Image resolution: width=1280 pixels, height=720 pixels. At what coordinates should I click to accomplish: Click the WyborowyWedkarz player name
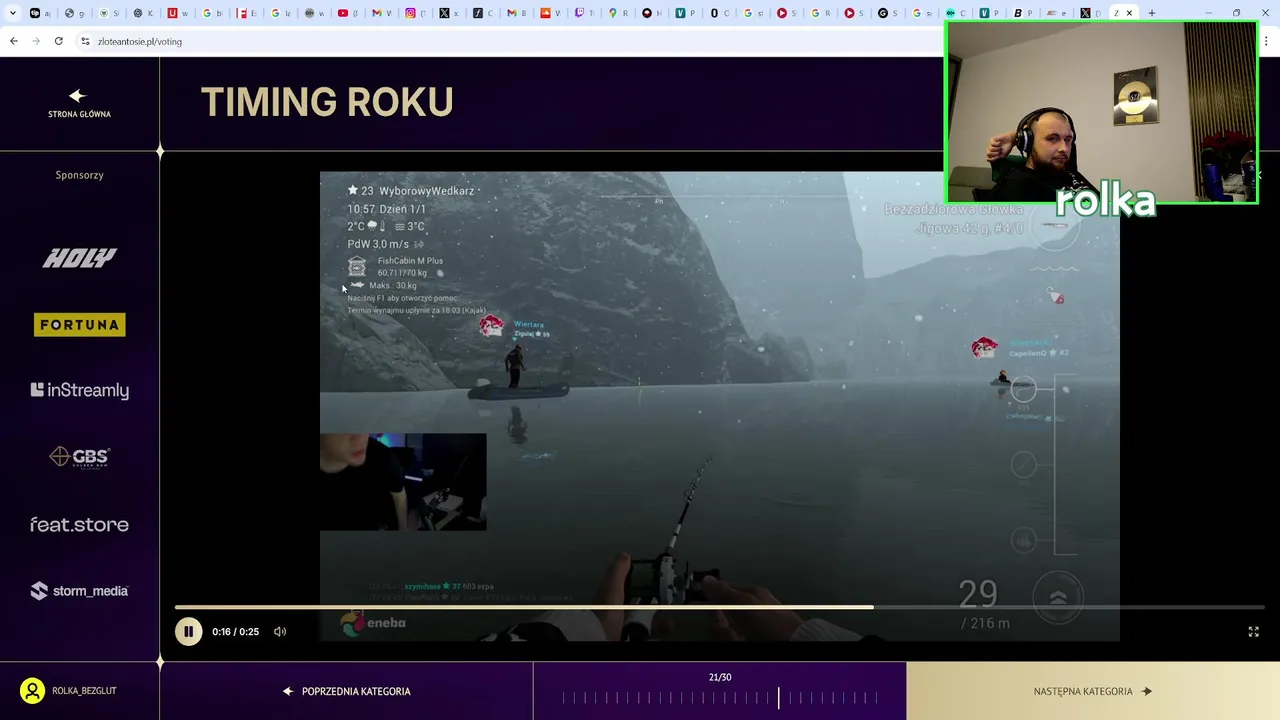click(427, 191)
